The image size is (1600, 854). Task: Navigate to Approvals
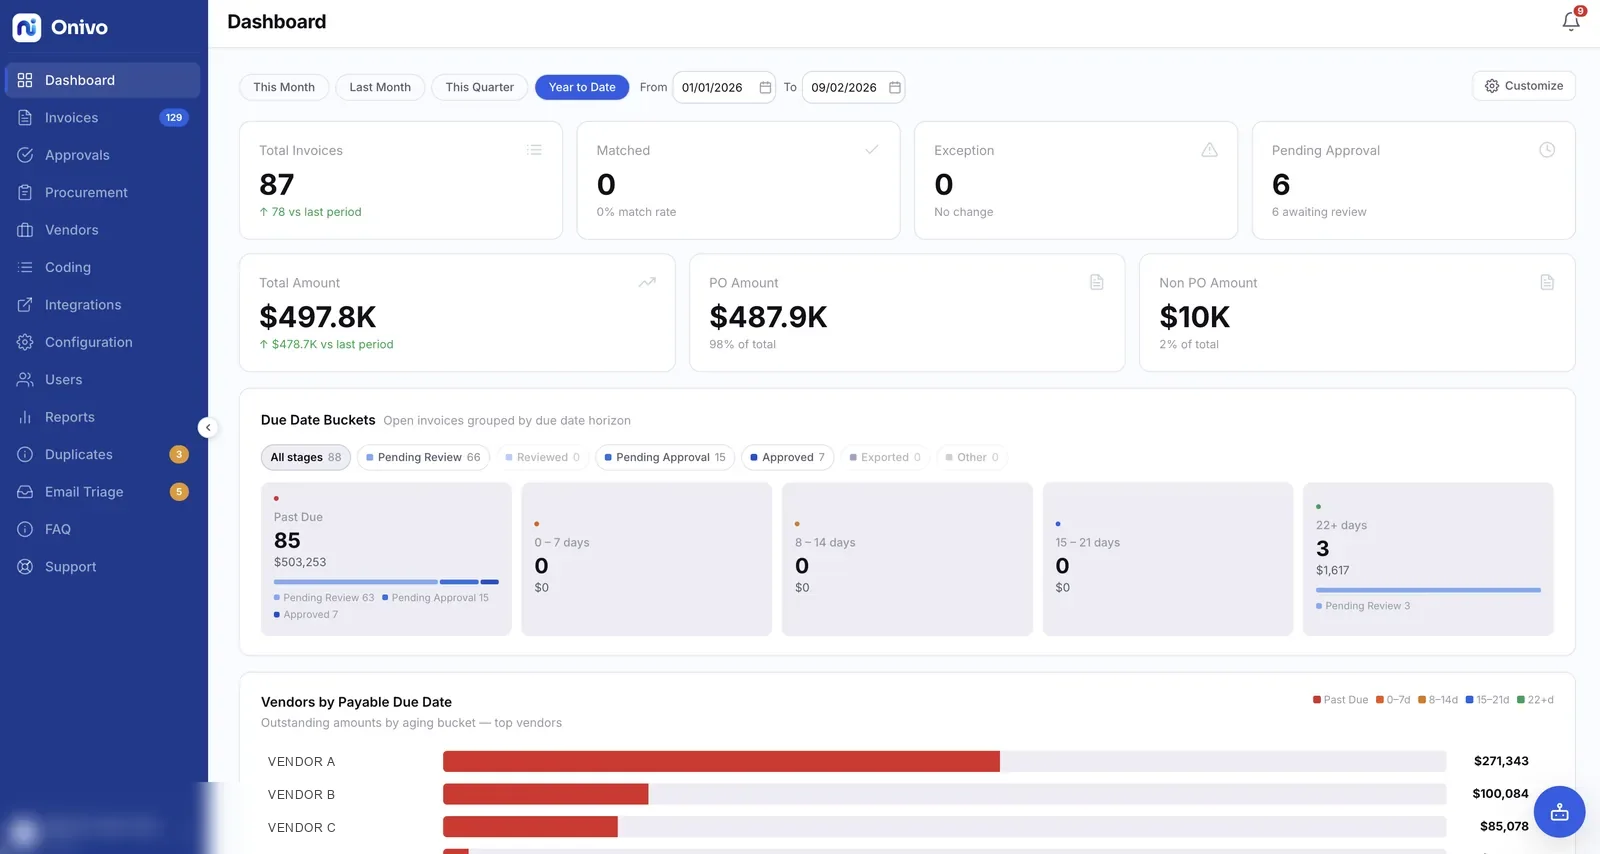(x=102, y=155)
